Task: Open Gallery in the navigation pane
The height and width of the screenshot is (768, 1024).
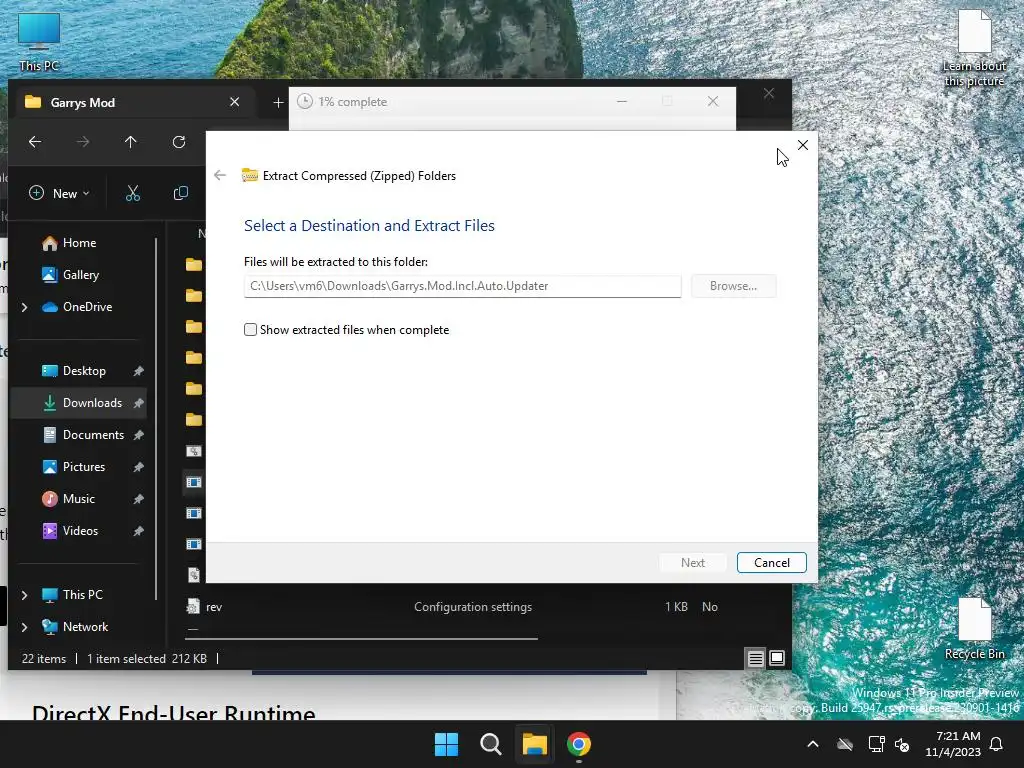Action: pos(80,275)
